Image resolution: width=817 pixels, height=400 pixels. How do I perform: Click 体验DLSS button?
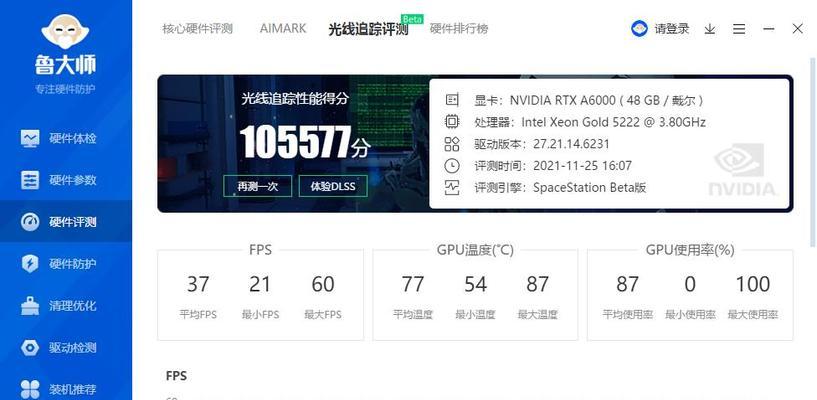(333, 186)
